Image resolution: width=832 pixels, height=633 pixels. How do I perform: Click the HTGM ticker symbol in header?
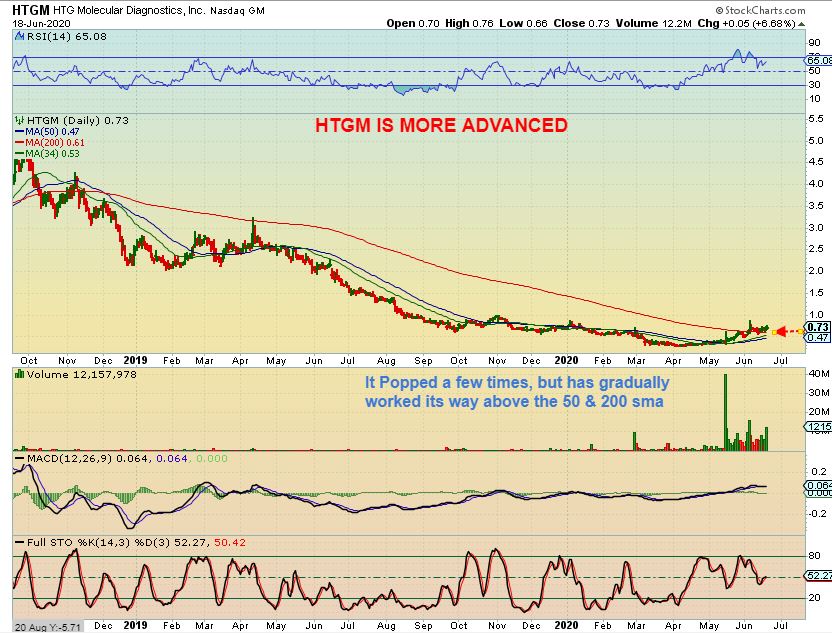pyautogui.click(x=31, y=10)
